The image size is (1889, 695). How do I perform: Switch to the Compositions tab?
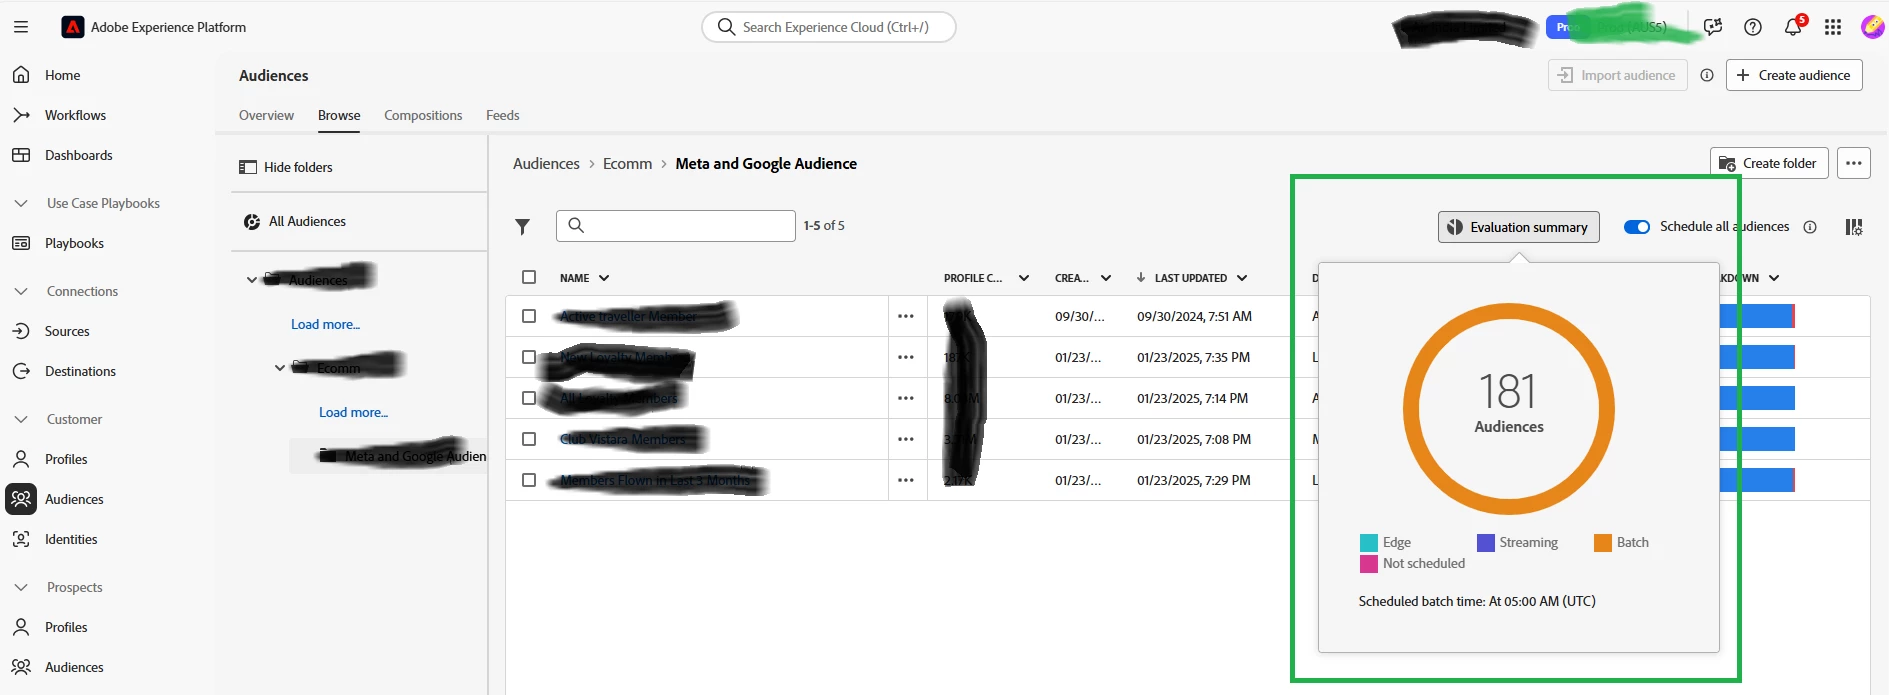[x=423, y=115]
